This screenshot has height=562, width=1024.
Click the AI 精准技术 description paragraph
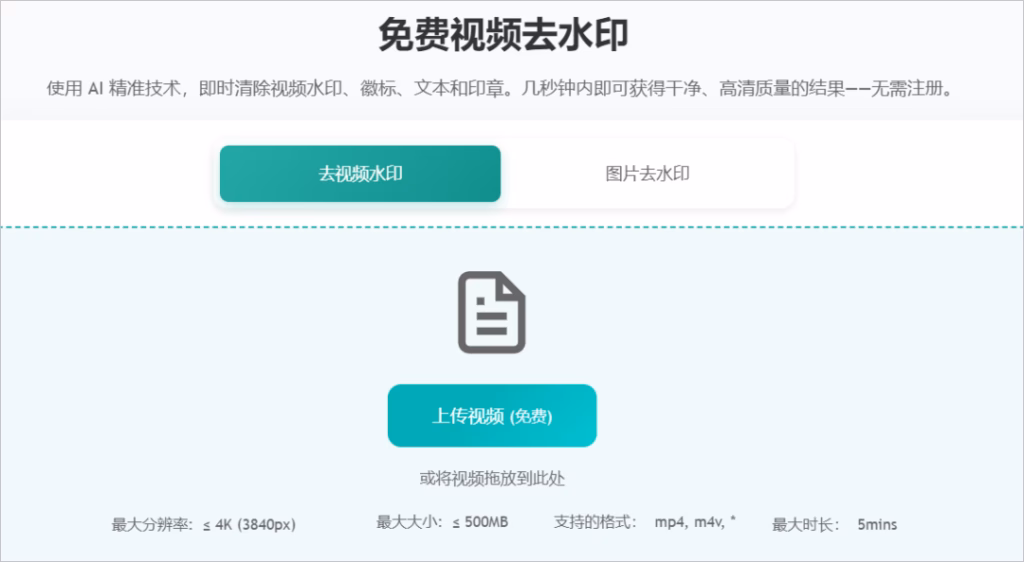tap(500, 88)
